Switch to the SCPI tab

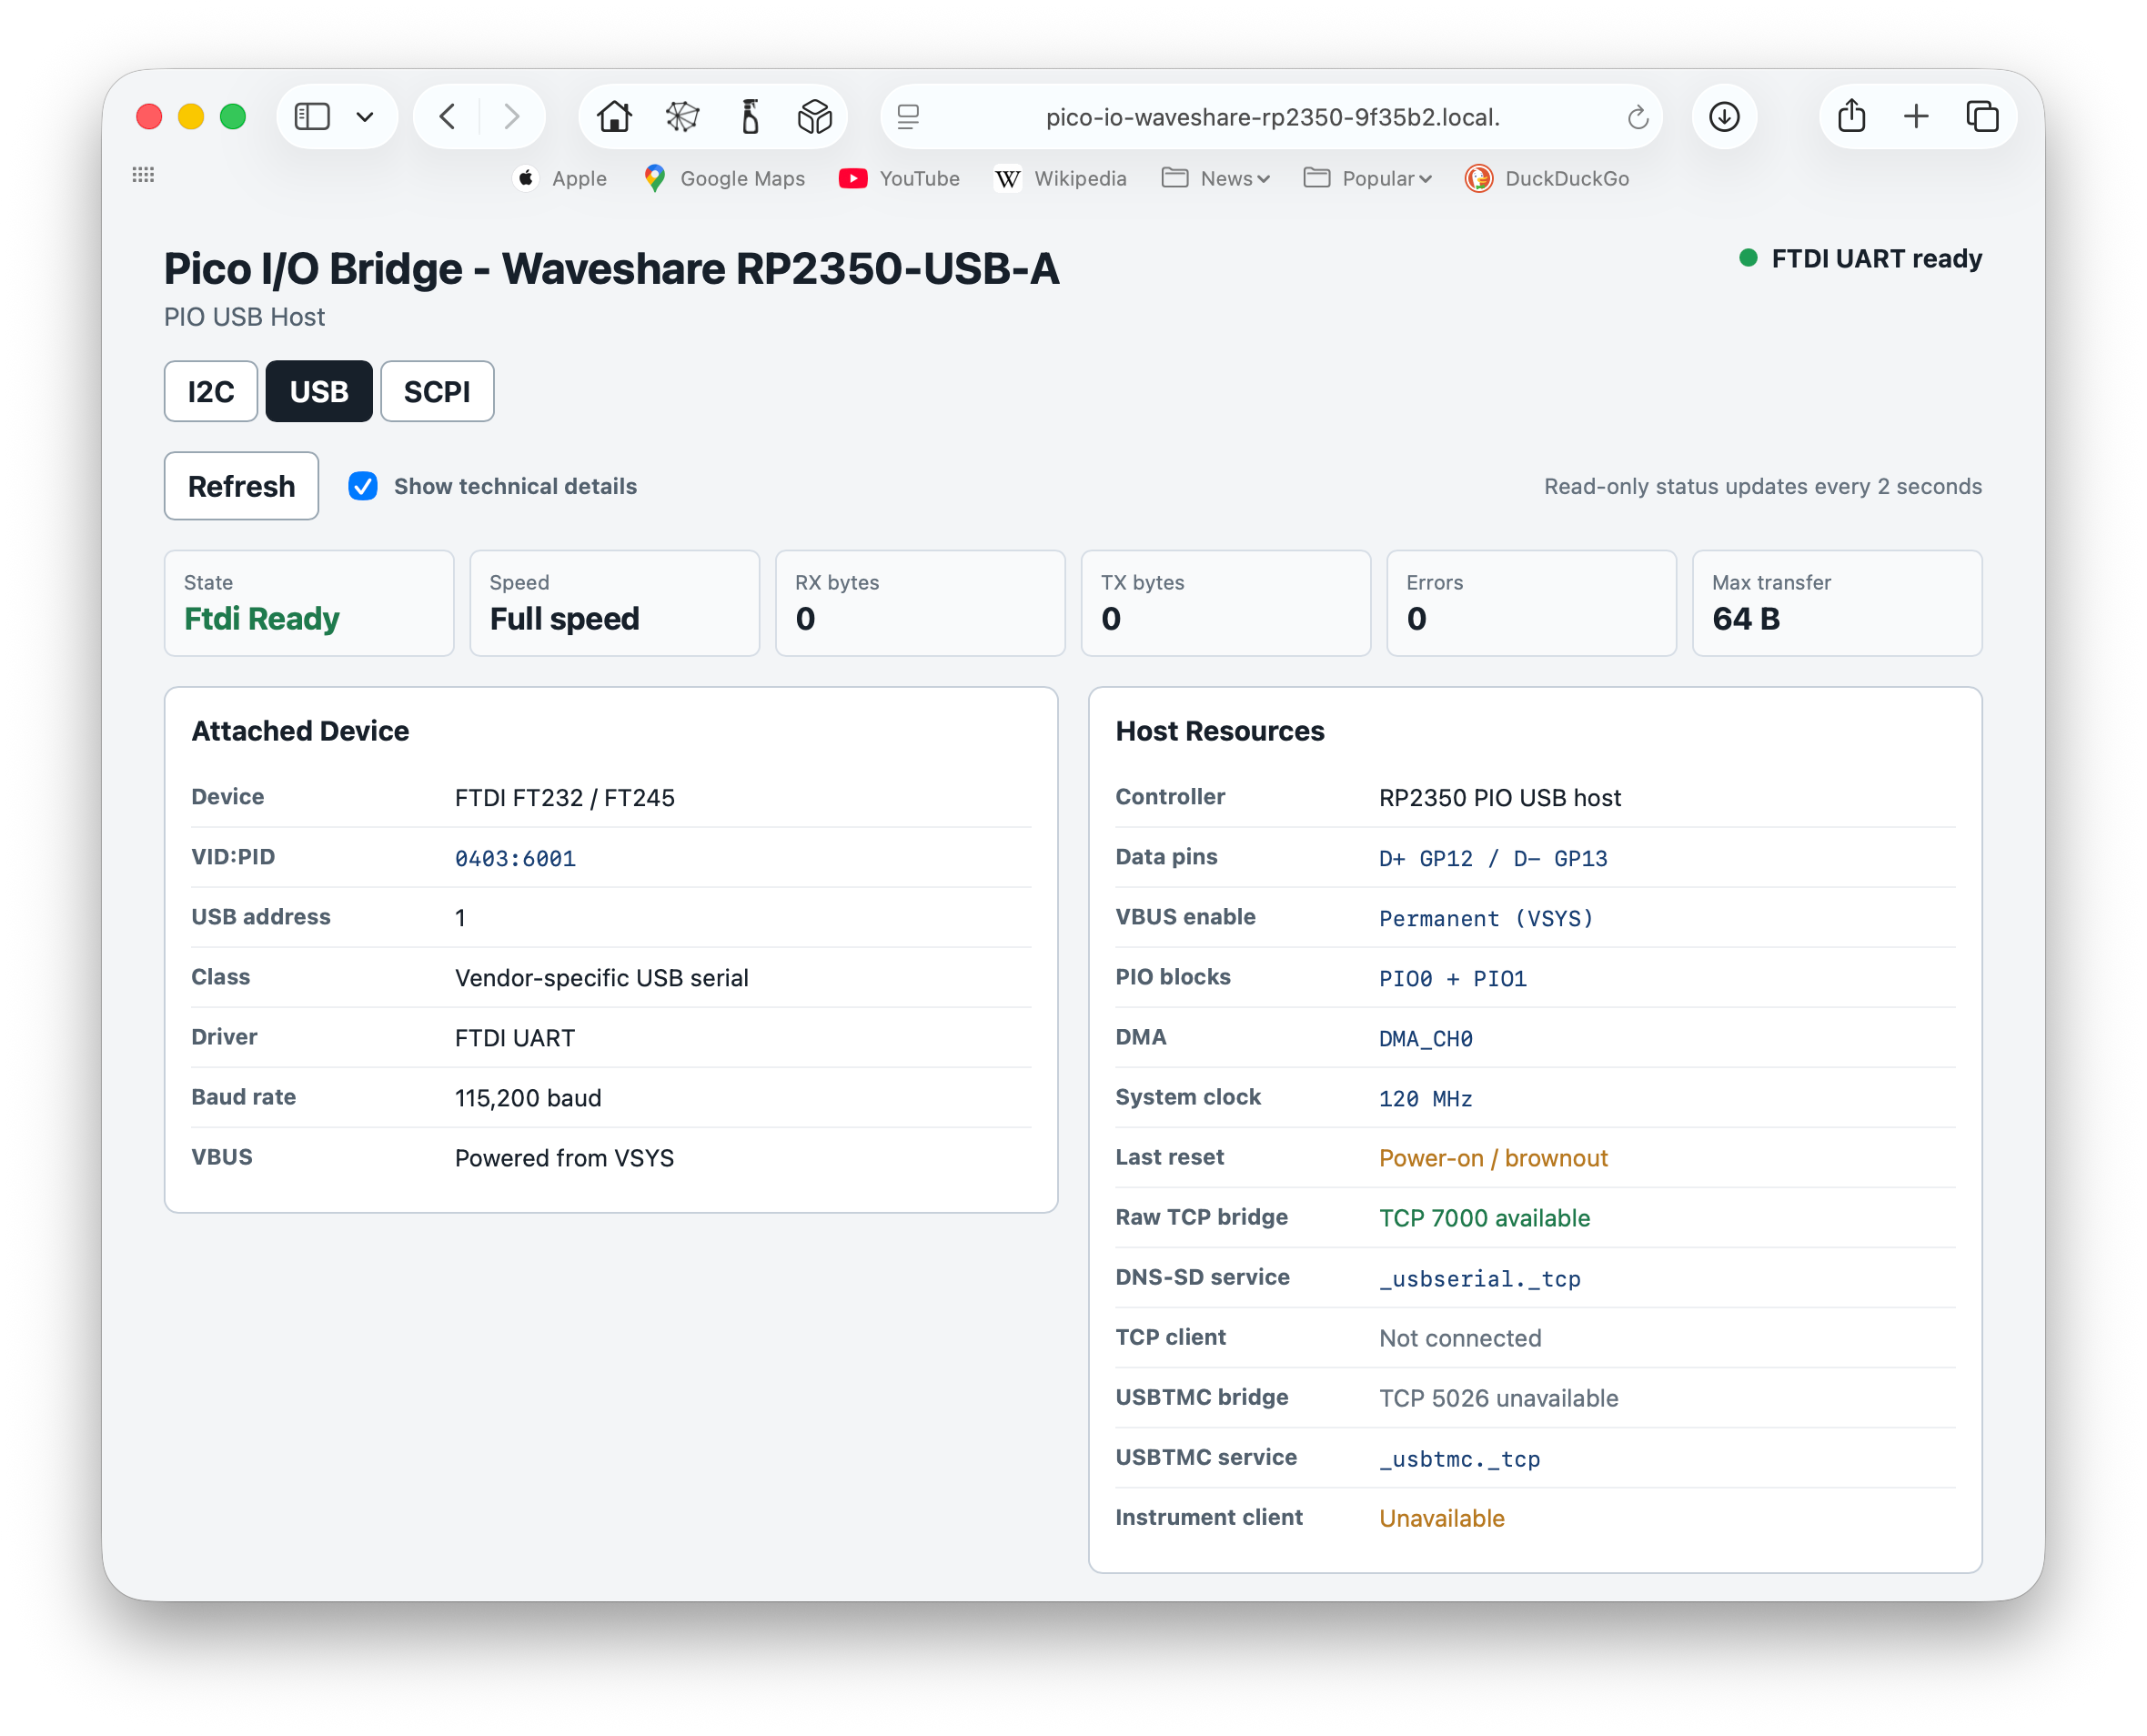[x=437, y=391]
